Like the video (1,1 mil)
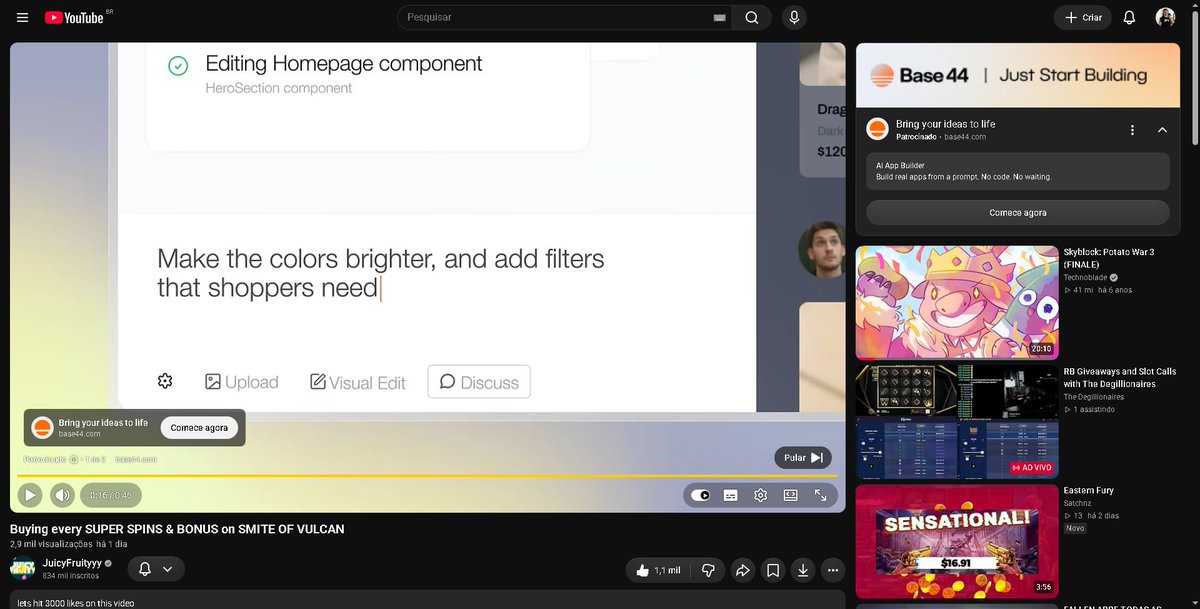1200x609 pixels. [658, 570]
